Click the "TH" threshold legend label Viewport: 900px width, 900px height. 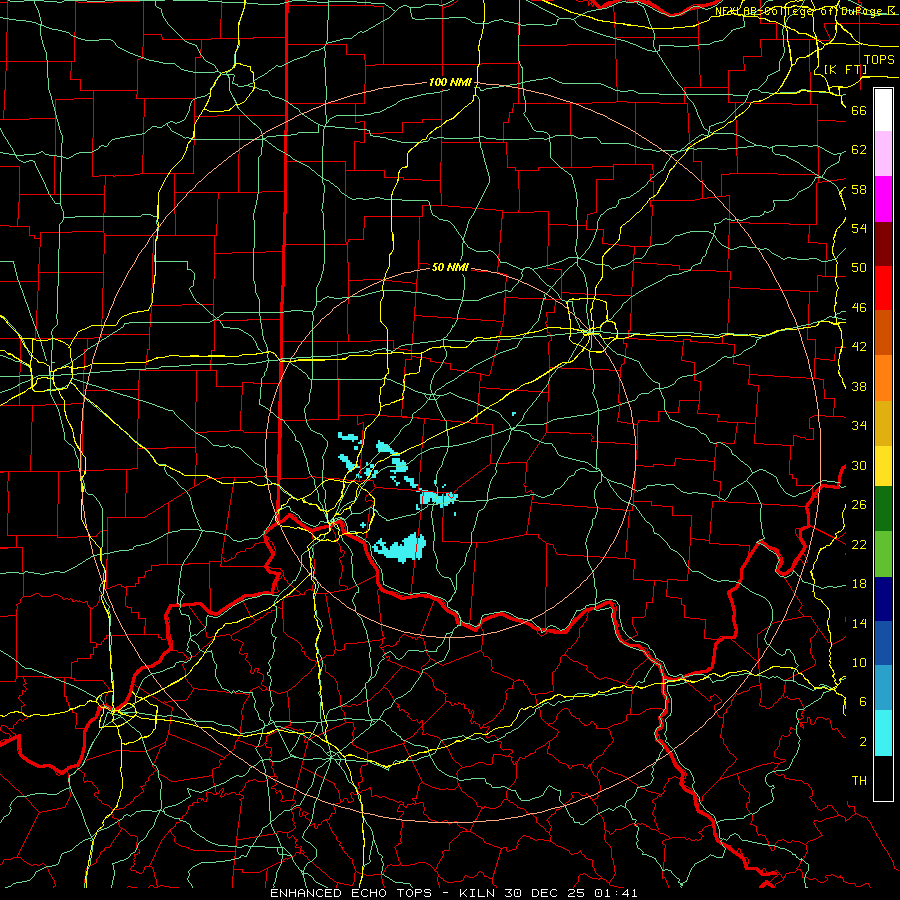click(859, 781)
